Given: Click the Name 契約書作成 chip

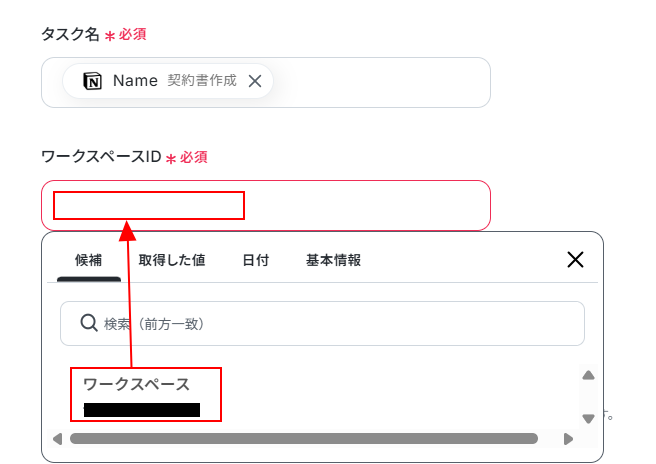Looking at the screenshot, I should coord(168,81).
